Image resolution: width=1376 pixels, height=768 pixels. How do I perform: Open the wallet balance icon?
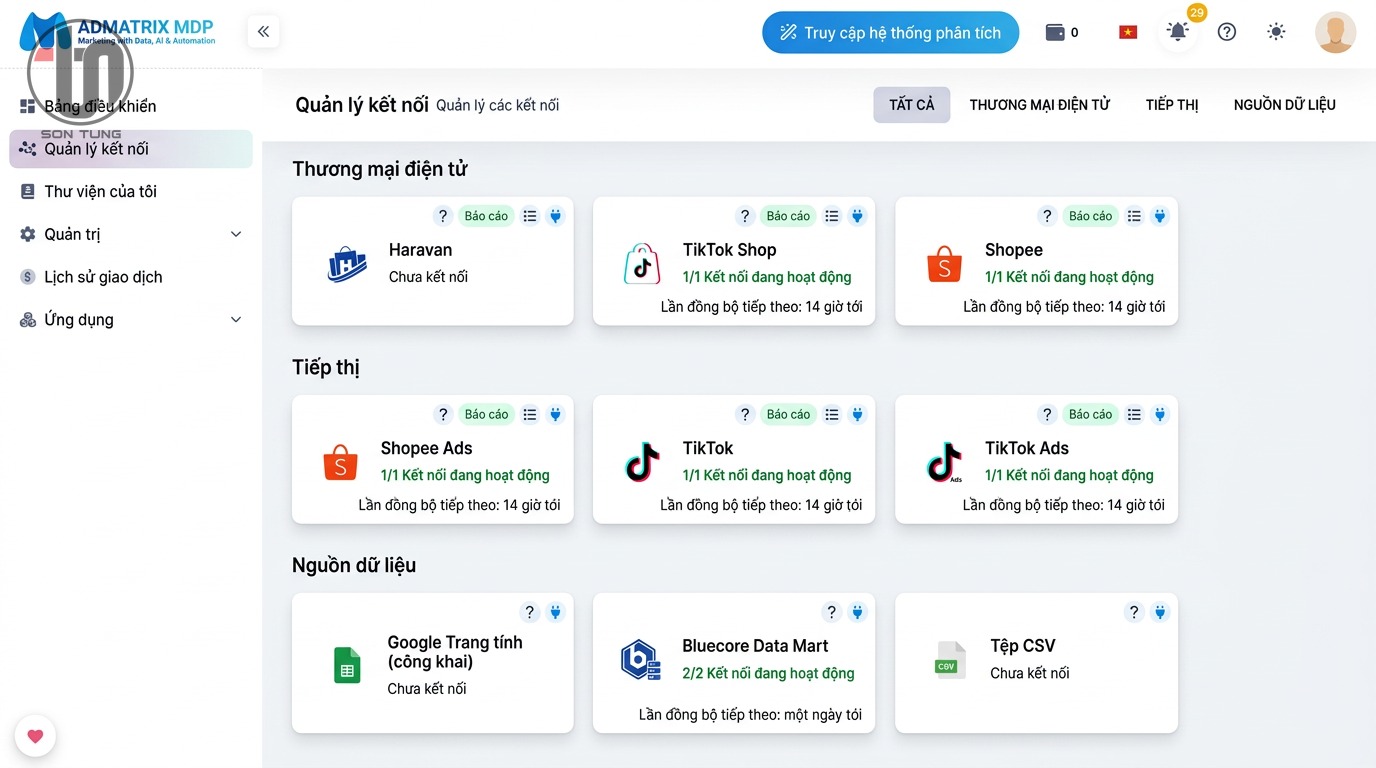(x=1054, y=32)
